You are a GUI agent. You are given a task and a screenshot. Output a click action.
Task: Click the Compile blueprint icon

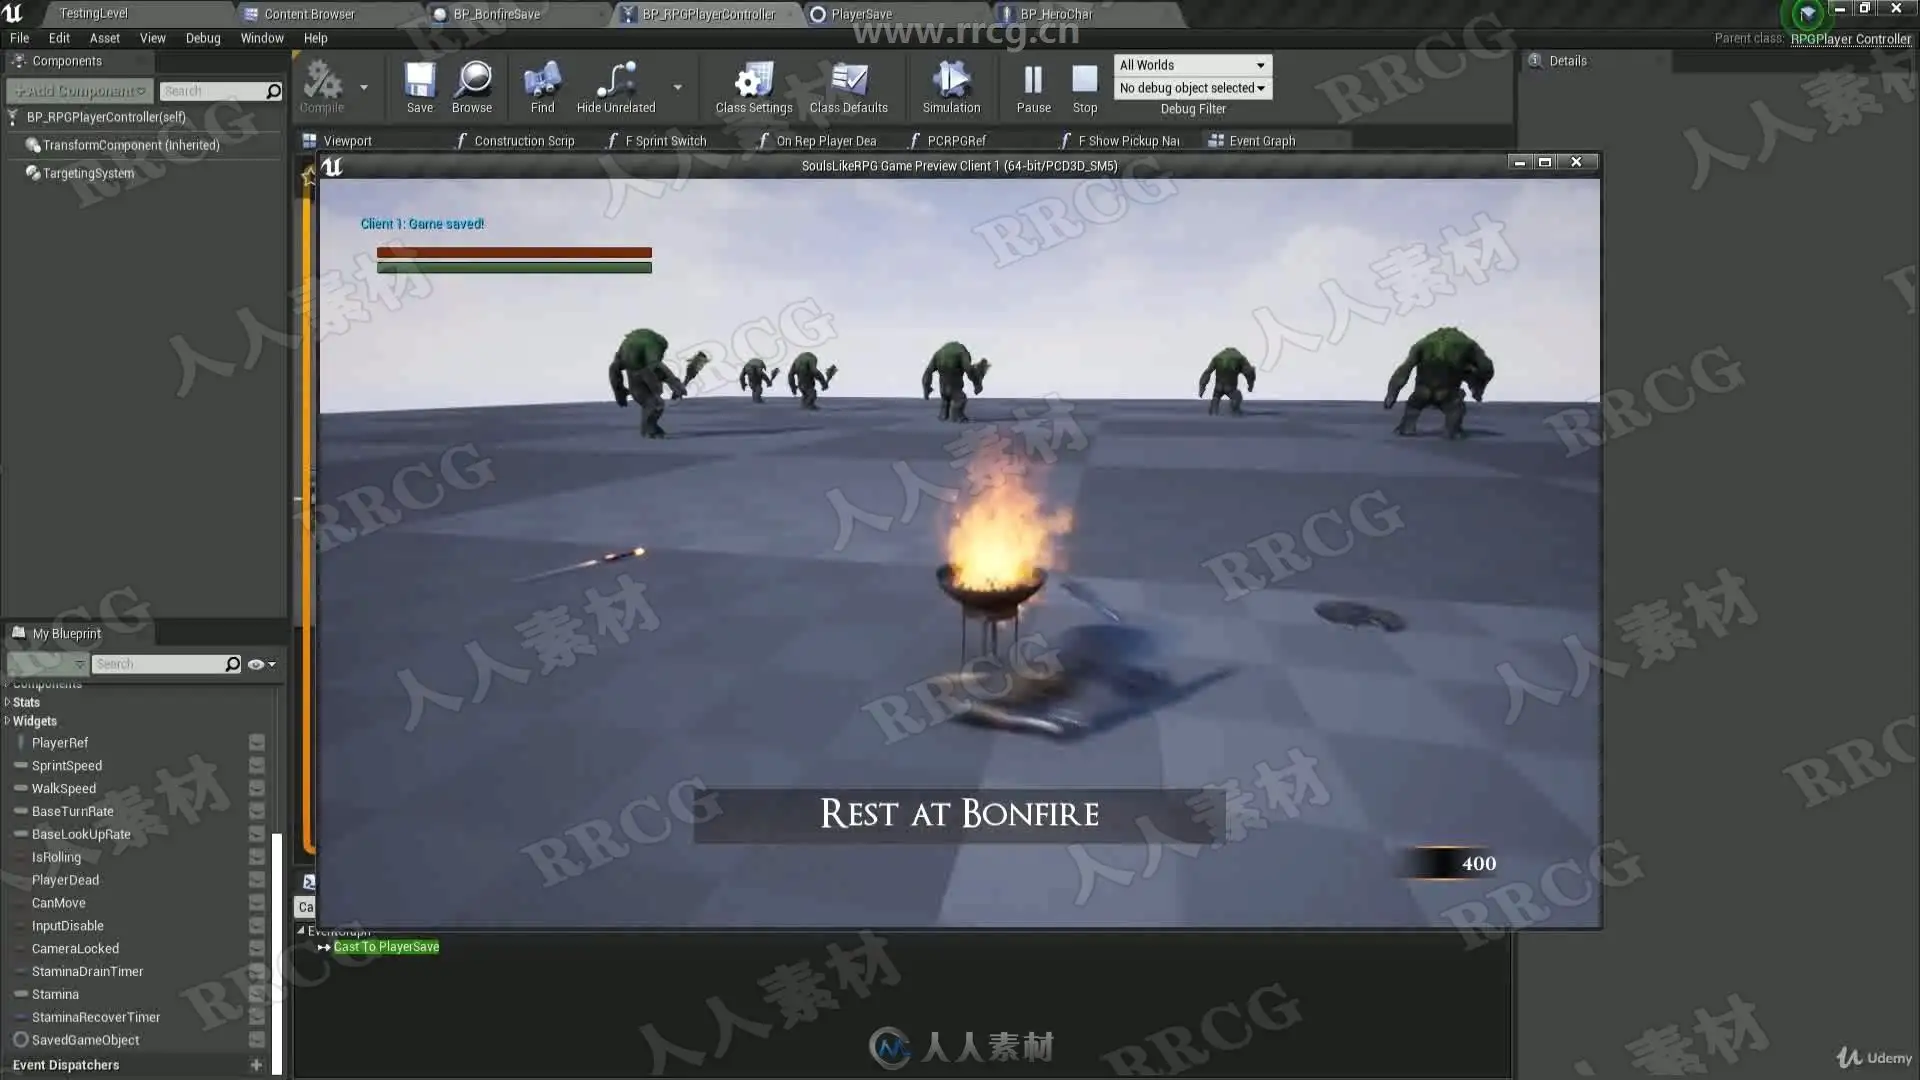click(x=322, y=82)
